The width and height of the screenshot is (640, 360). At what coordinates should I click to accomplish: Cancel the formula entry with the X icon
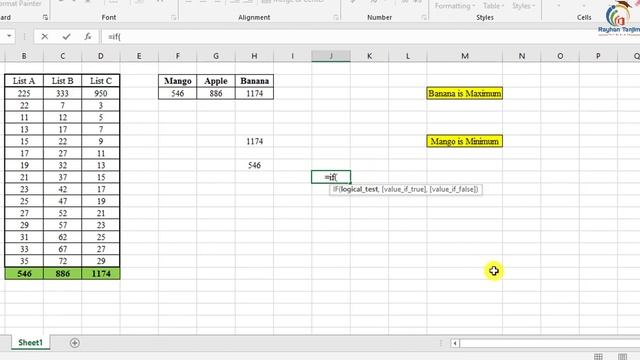44,37
